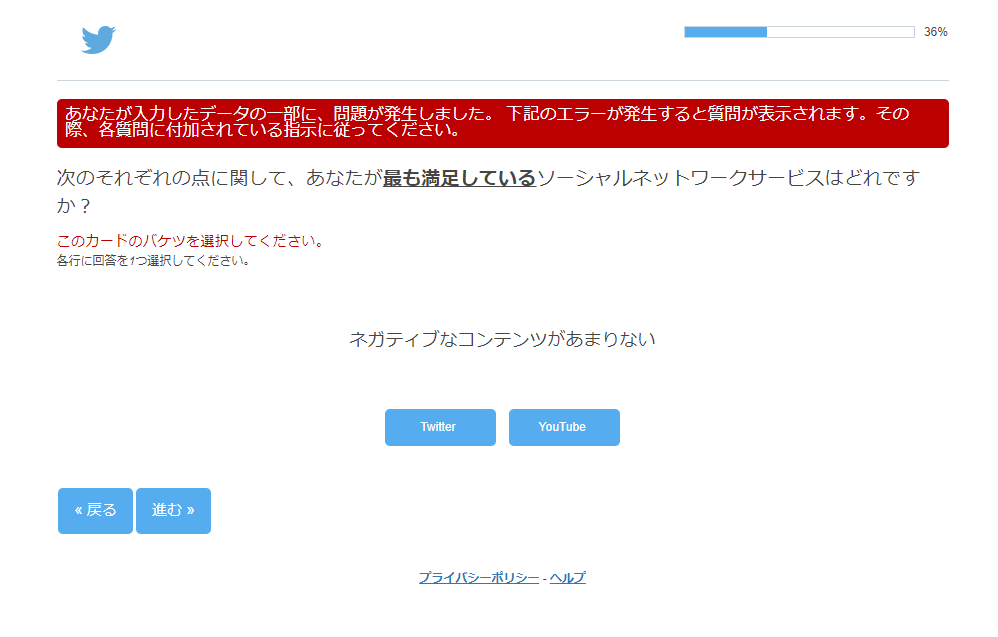The width and height of the screenshot is (998, 637).
Task: Open the ヘルプ link
Action: point(567,578)
